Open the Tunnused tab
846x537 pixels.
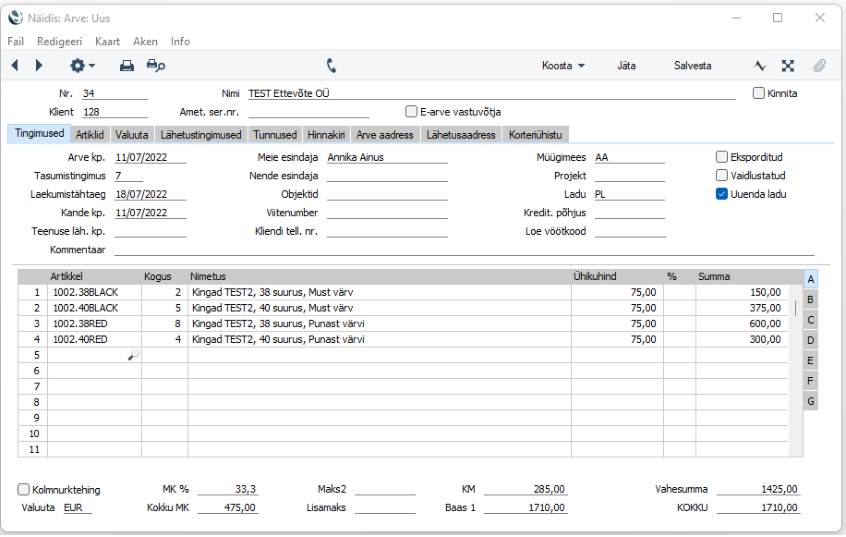tap(275, 135)
